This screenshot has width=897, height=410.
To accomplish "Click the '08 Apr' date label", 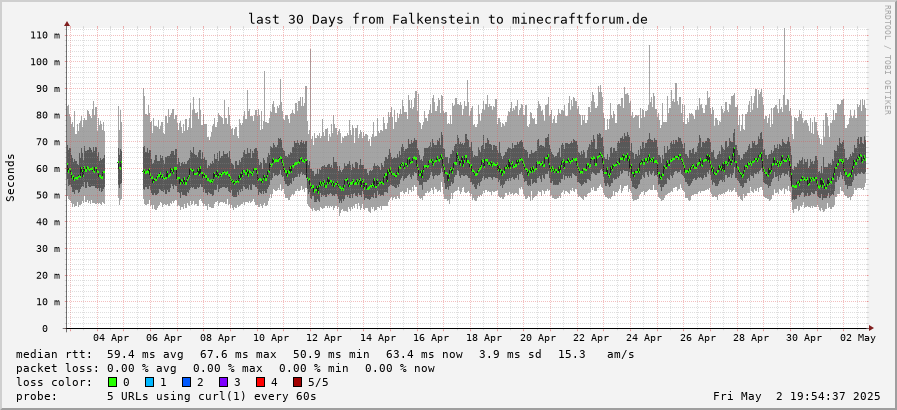I will (218, 338).
